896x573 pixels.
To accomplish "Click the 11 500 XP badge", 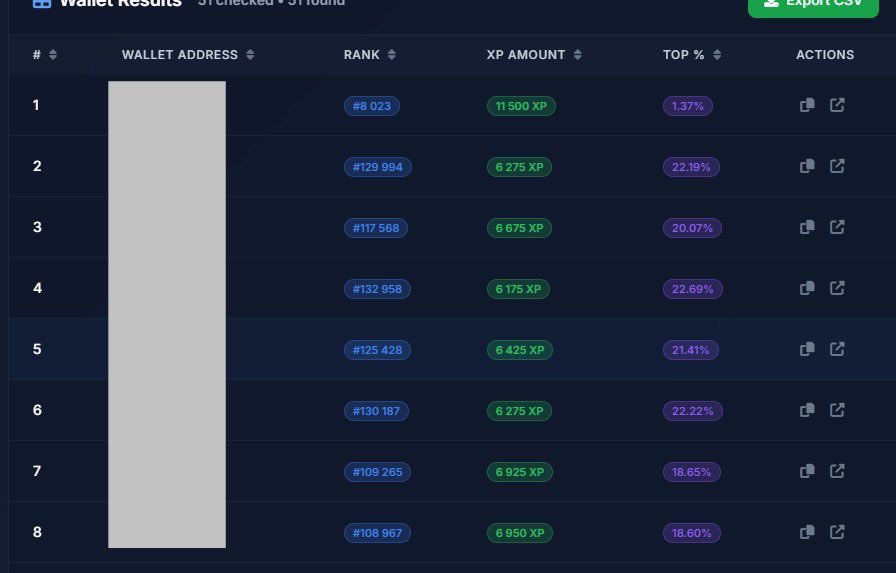I will pyautogui.click(x=521, y=106).
